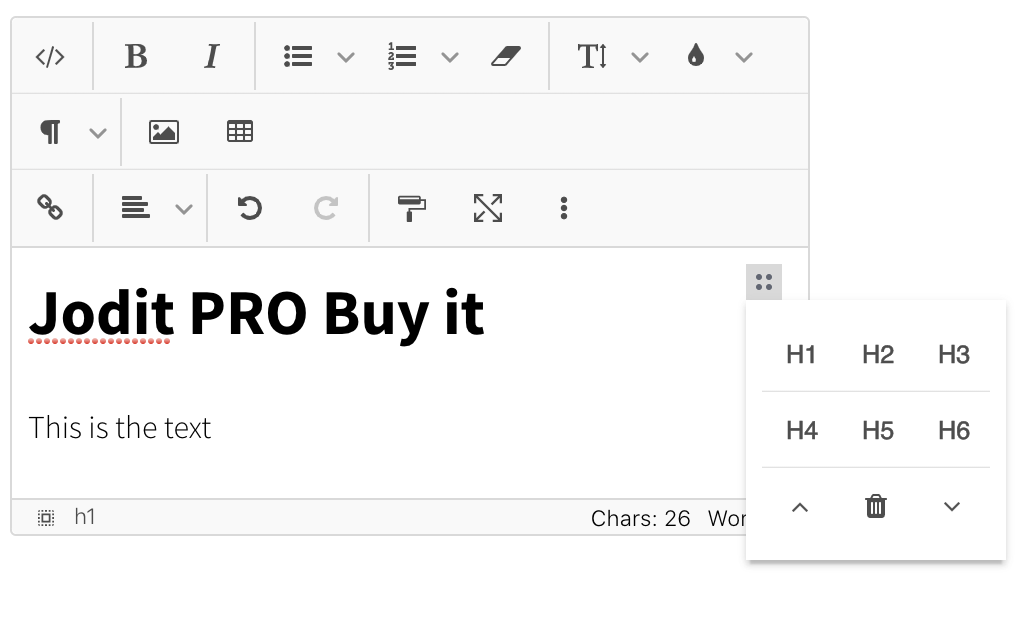Image resolution: width=1028 pixels, height=622 pixels.
Task: Convert block to H3
Action: tap(953, 355)
